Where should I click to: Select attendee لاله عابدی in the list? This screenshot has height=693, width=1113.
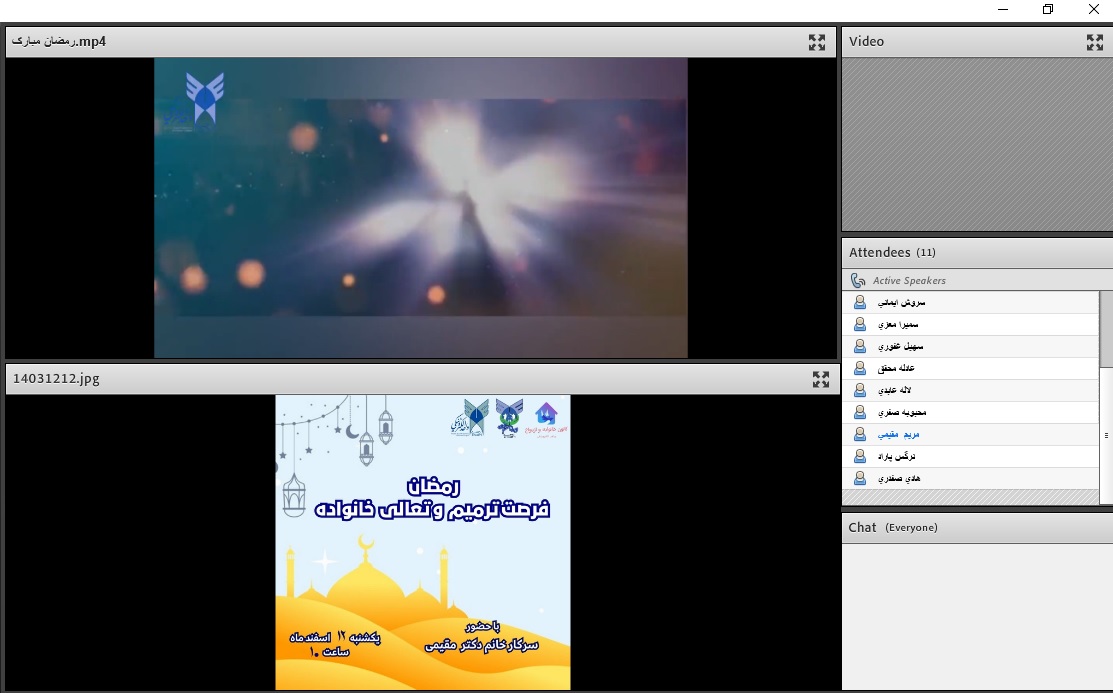pyautogui.click(x=899, y=390)
